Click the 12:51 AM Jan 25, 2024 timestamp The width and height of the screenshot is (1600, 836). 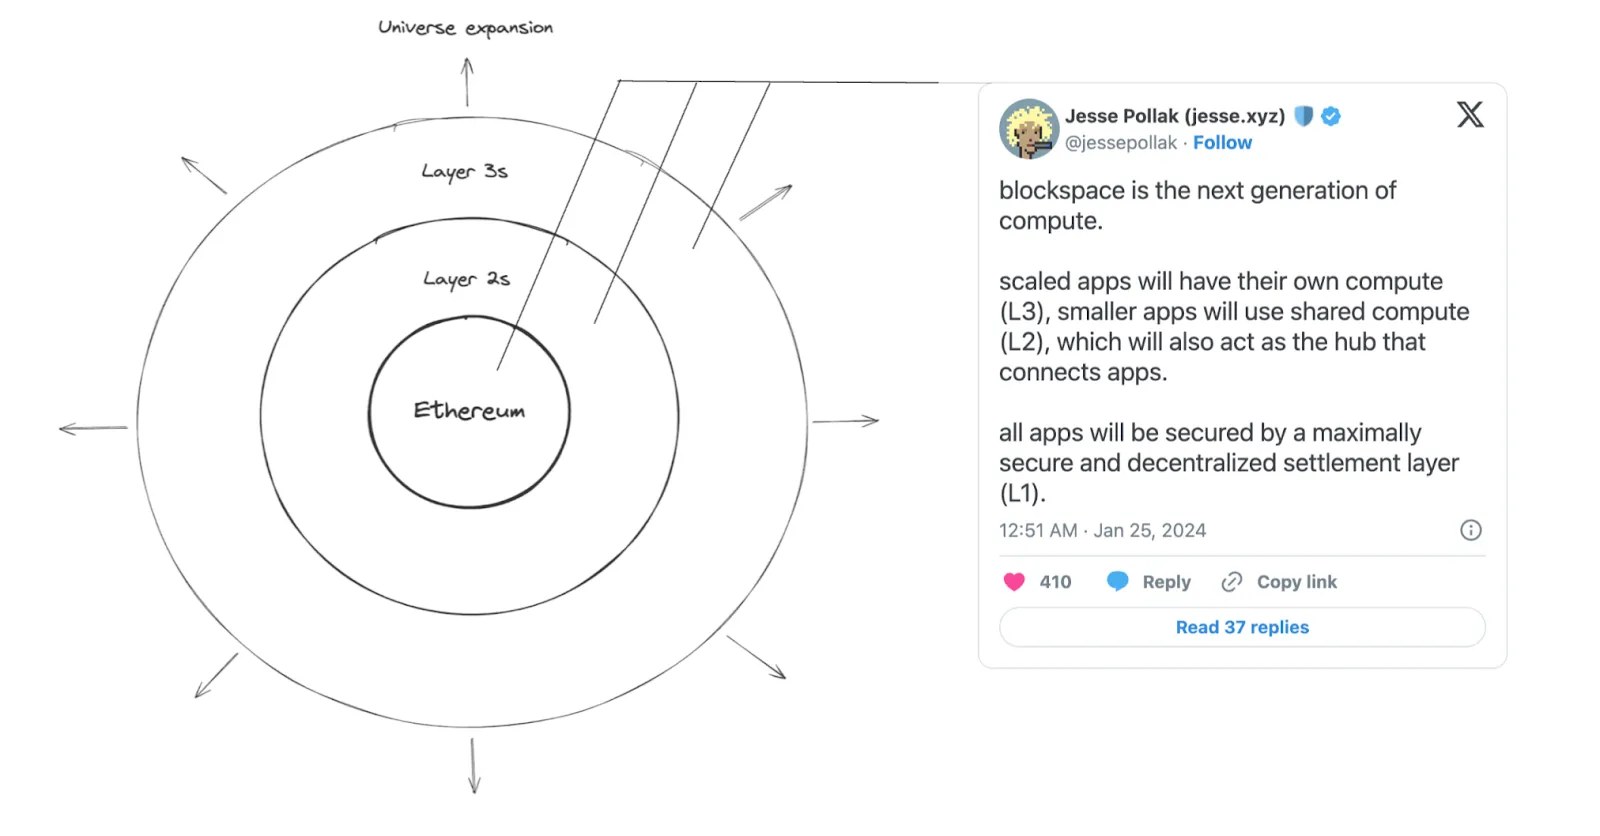pos(1102,530)
